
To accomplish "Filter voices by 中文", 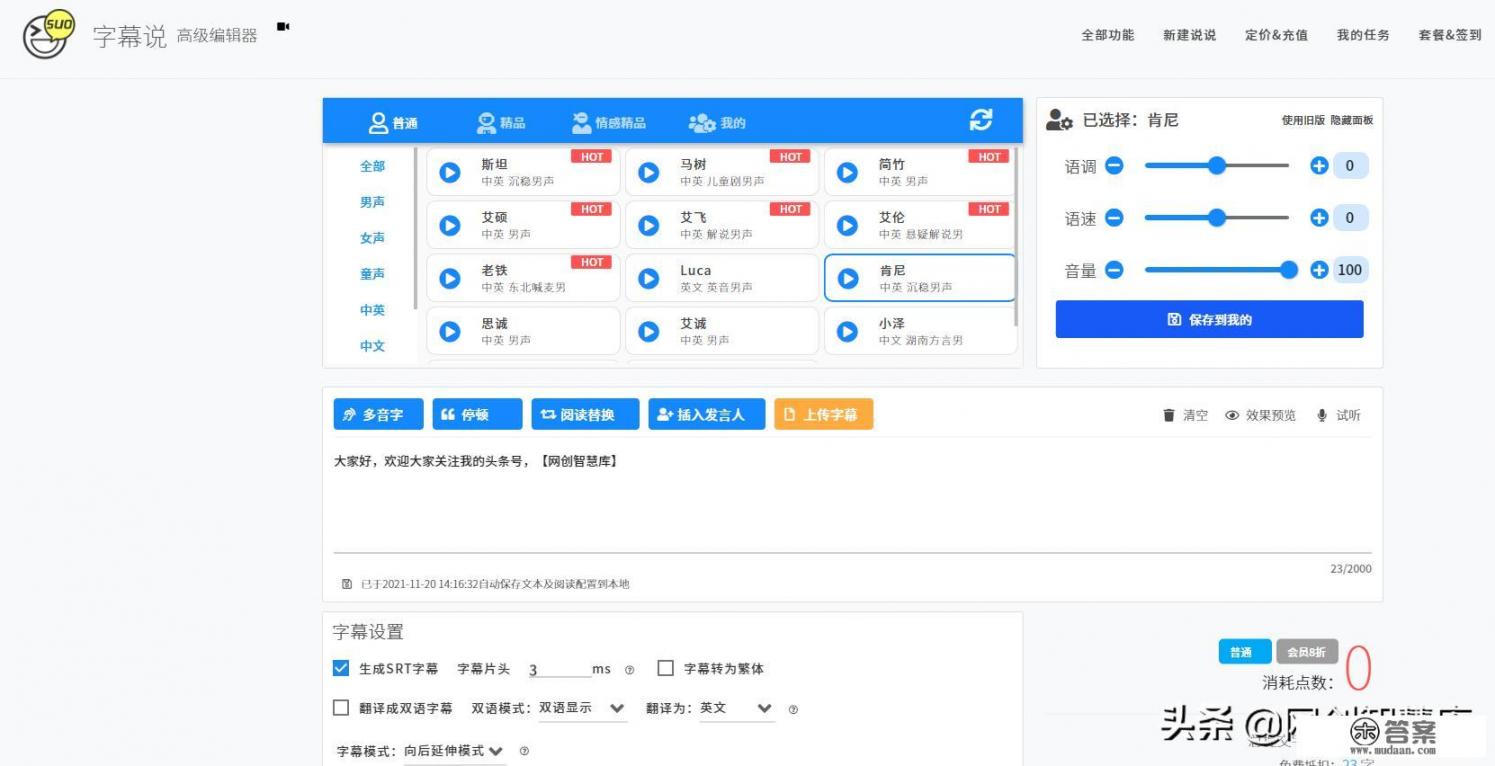I will click(x=372, y=346).
